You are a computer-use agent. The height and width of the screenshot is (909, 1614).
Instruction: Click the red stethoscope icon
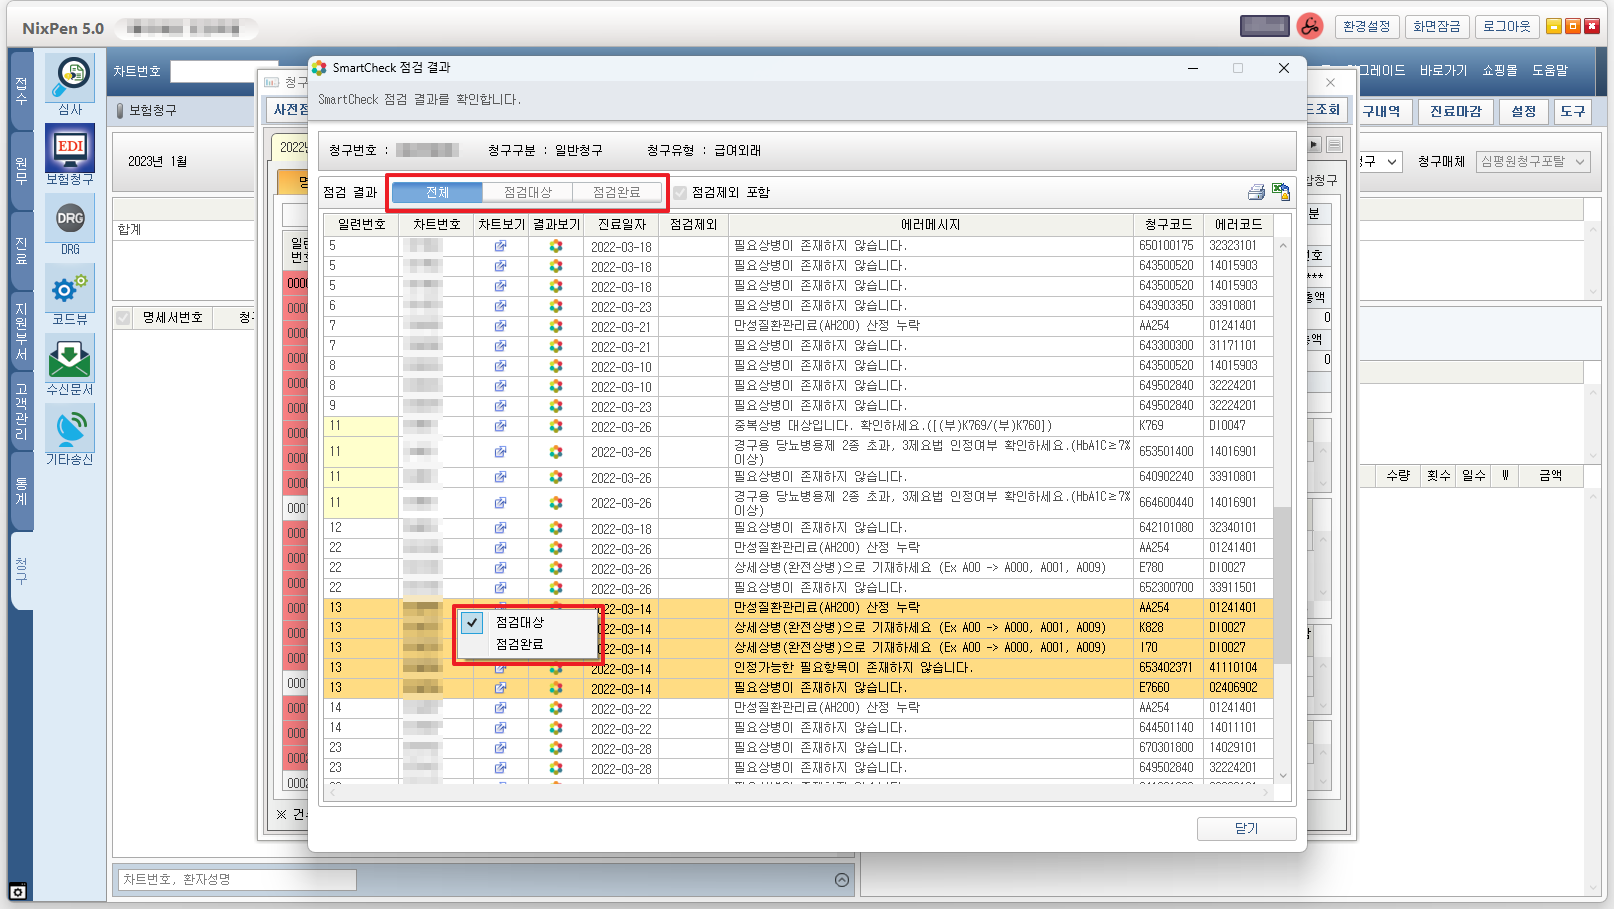pyautogui.click(x=1309, y=26)
